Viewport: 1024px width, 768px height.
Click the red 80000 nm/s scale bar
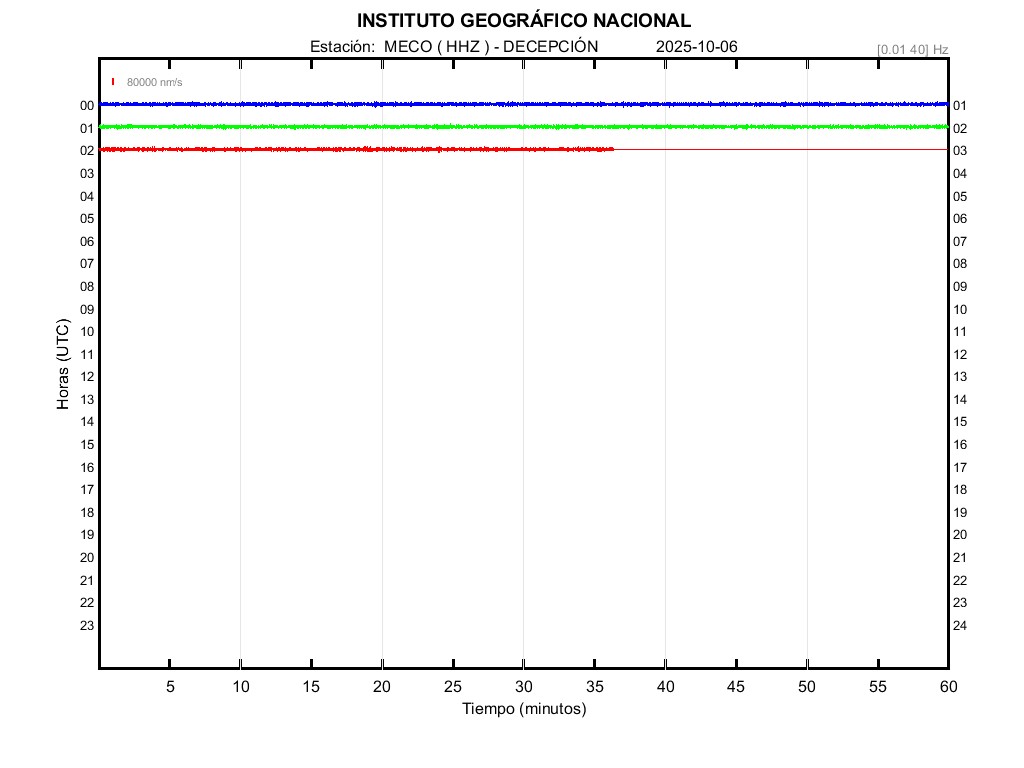113,82
